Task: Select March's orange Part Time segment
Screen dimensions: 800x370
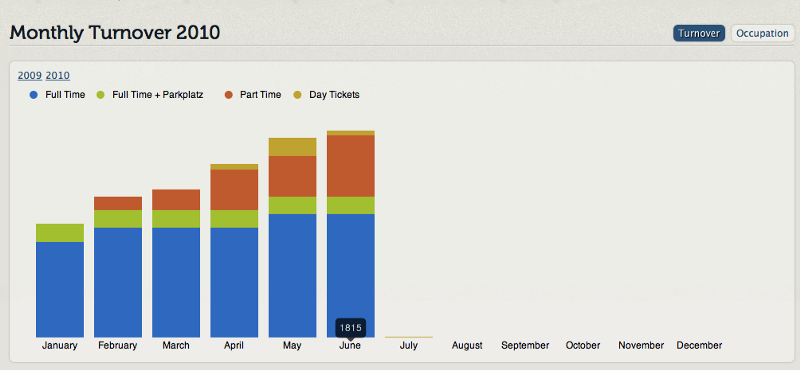Action: tap(176, 200)
